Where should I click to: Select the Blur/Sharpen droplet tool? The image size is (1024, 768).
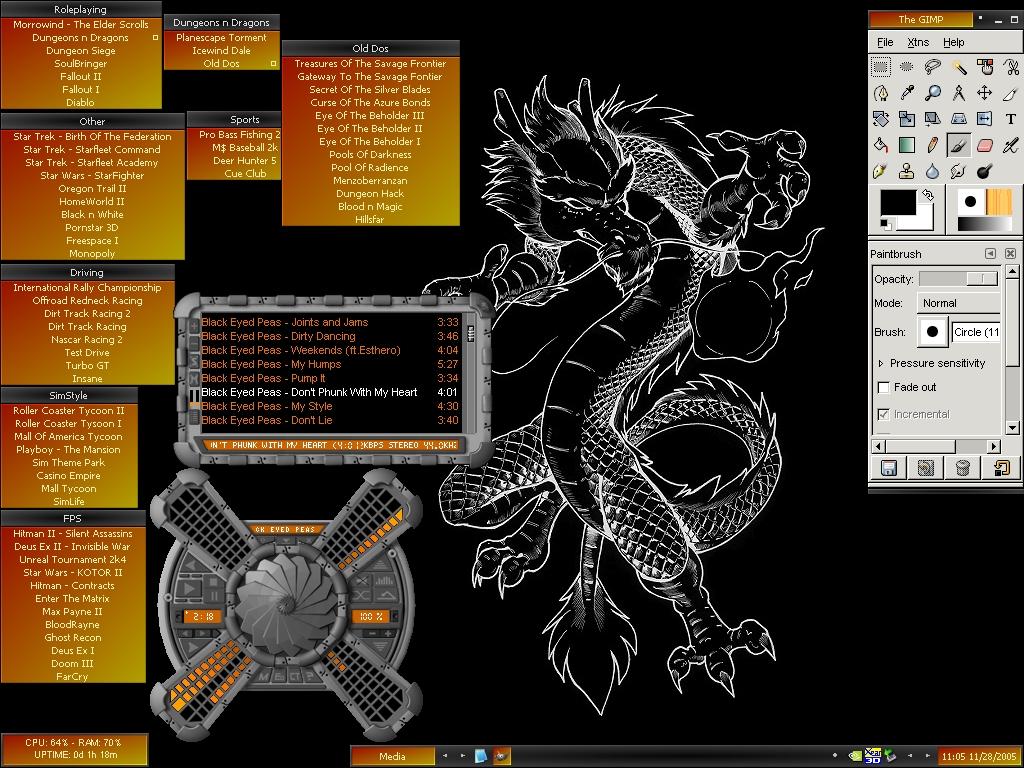click(x=933, y=171)
